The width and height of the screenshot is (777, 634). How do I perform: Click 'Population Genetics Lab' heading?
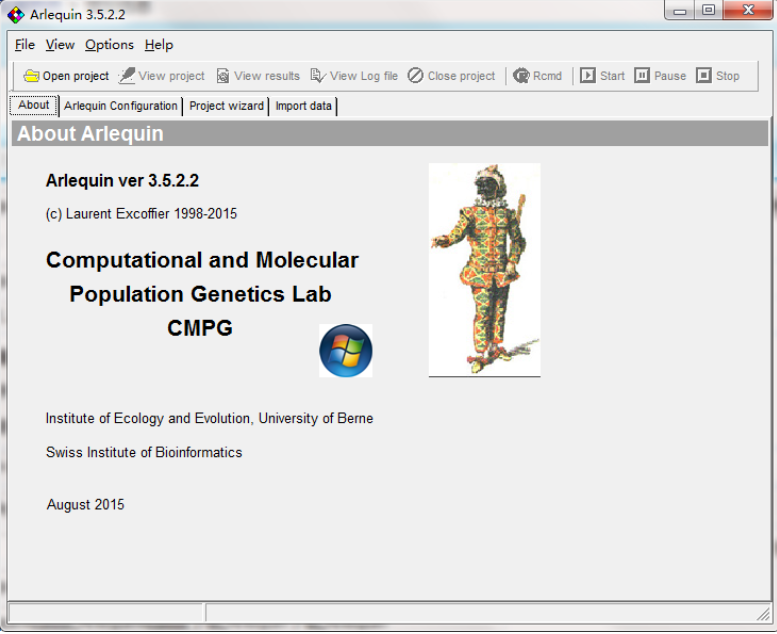(200, 294)
